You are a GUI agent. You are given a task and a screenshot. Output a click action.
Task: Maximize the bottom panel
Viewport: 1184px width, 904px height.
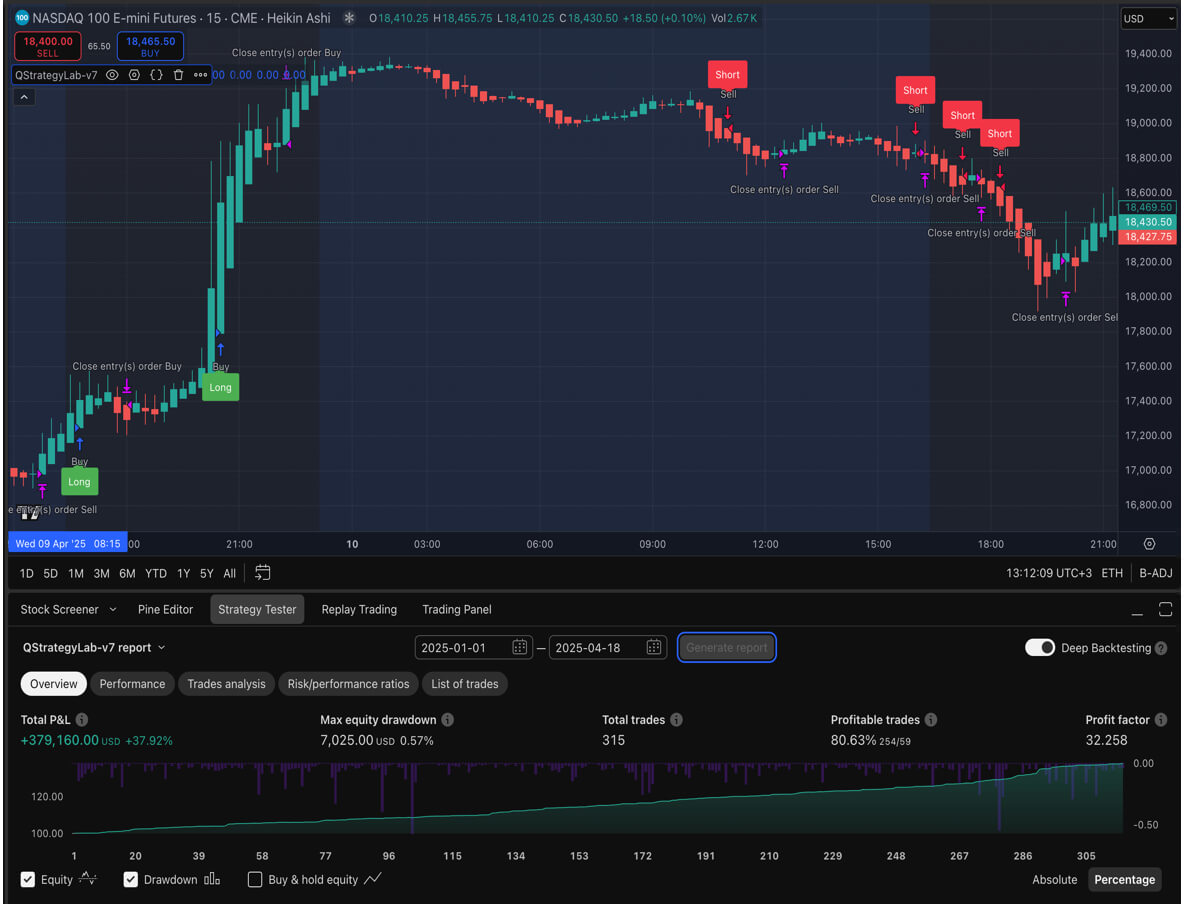point(1165,609)
